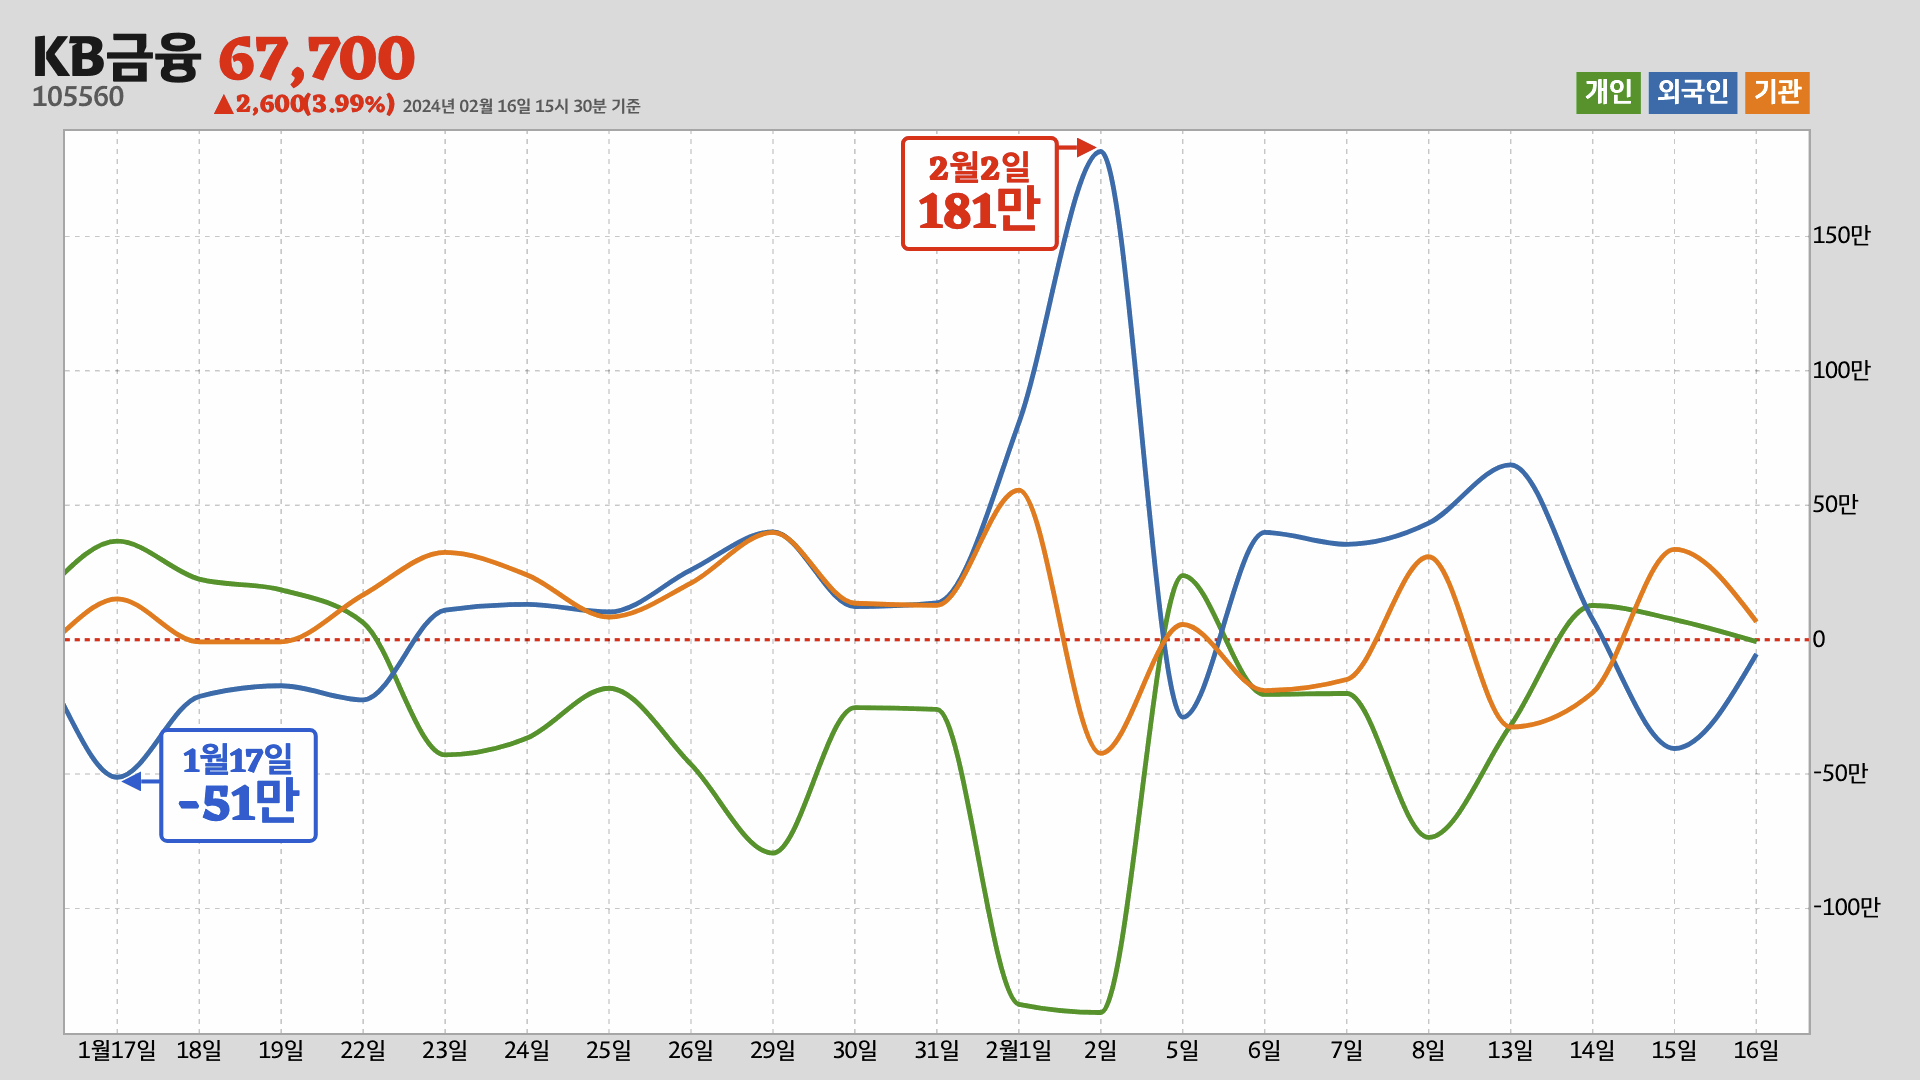Click the blue 외국인 legend label
1920x1080 pixels.
pos(1692,93)
